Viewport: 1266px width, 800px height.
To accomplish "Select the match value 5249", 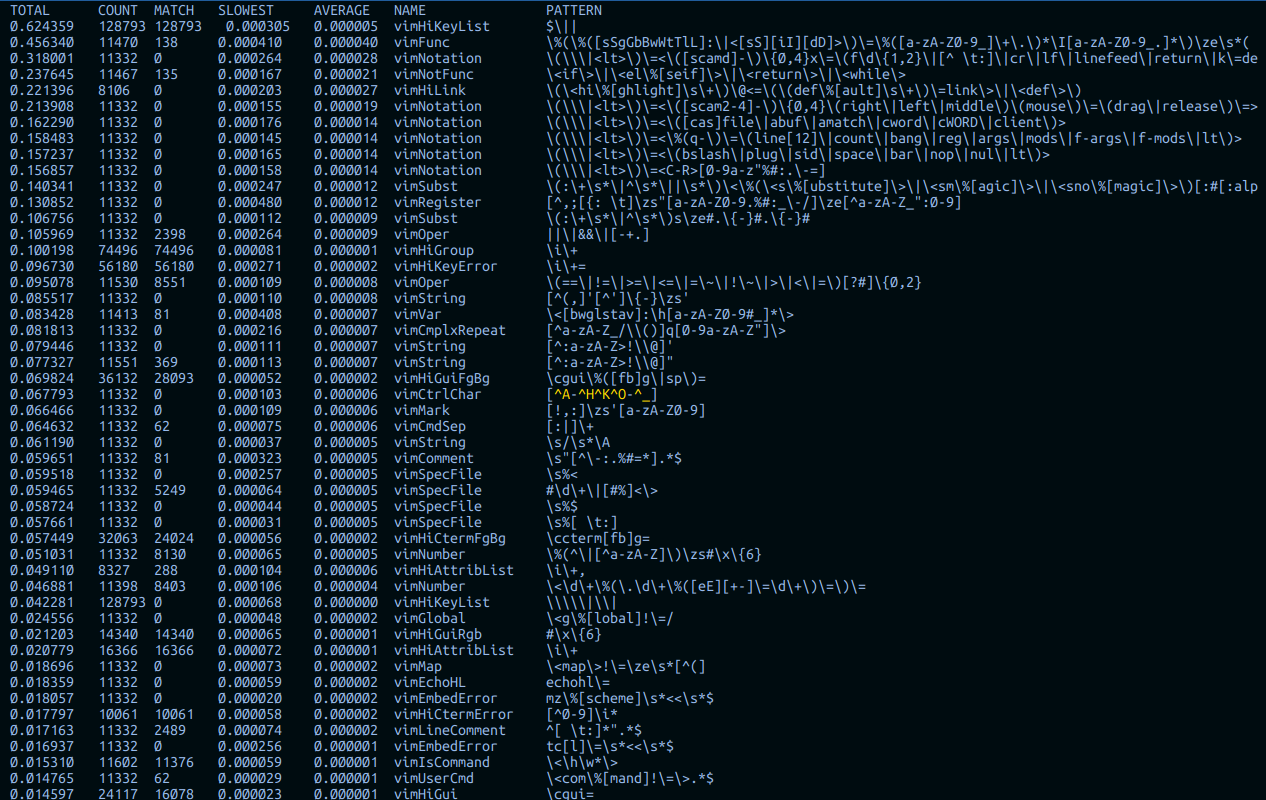I will pos(170,490).
